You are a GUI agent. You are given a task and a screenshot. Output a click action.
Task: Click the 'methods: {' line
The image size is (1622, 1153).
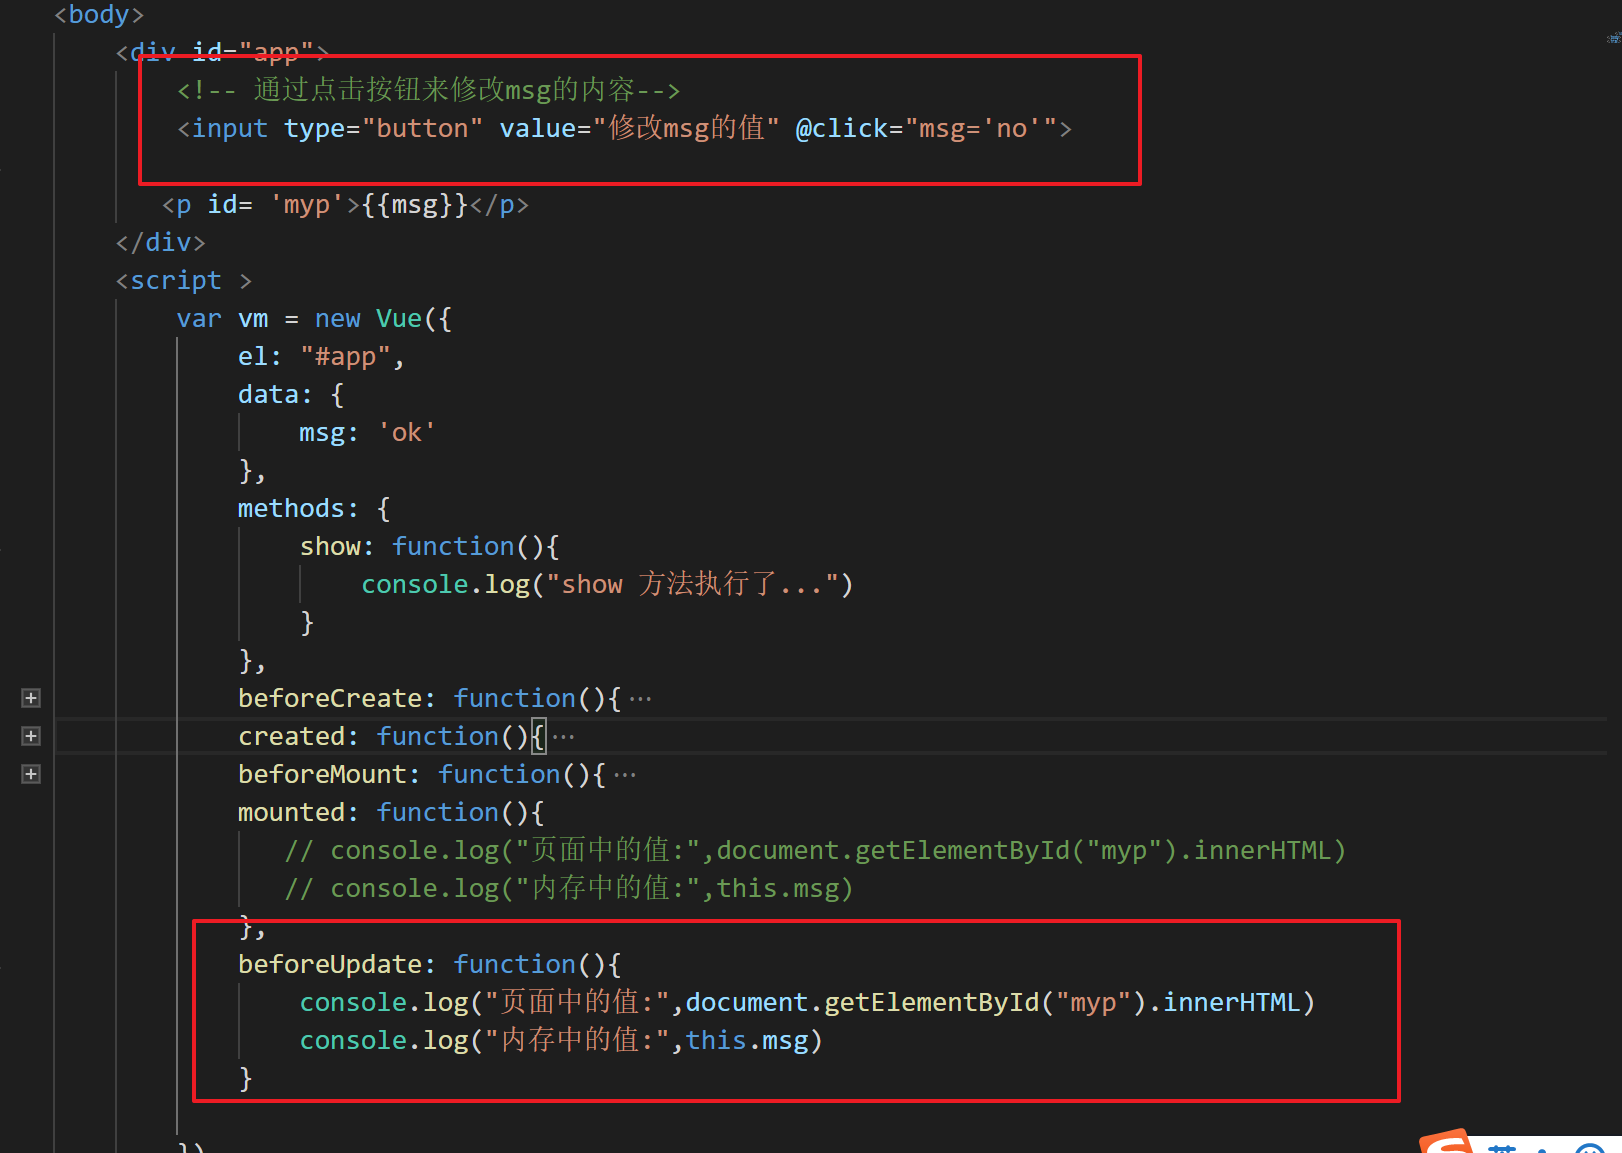(314, 508)
